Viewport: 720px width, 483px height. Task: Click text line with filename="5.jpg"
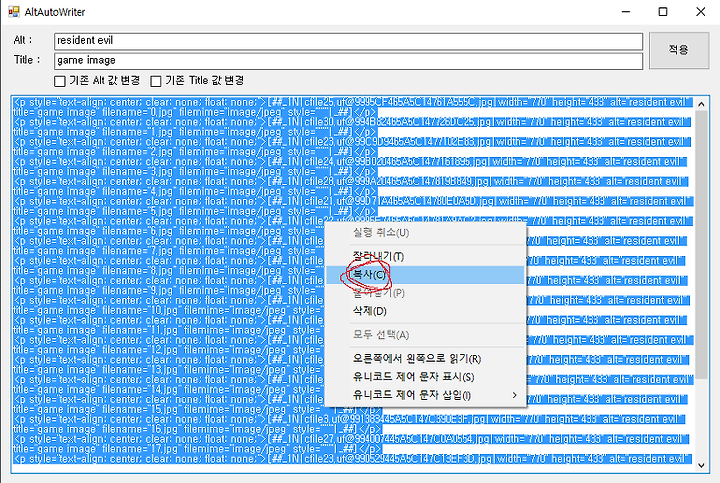tap(194, 212)
